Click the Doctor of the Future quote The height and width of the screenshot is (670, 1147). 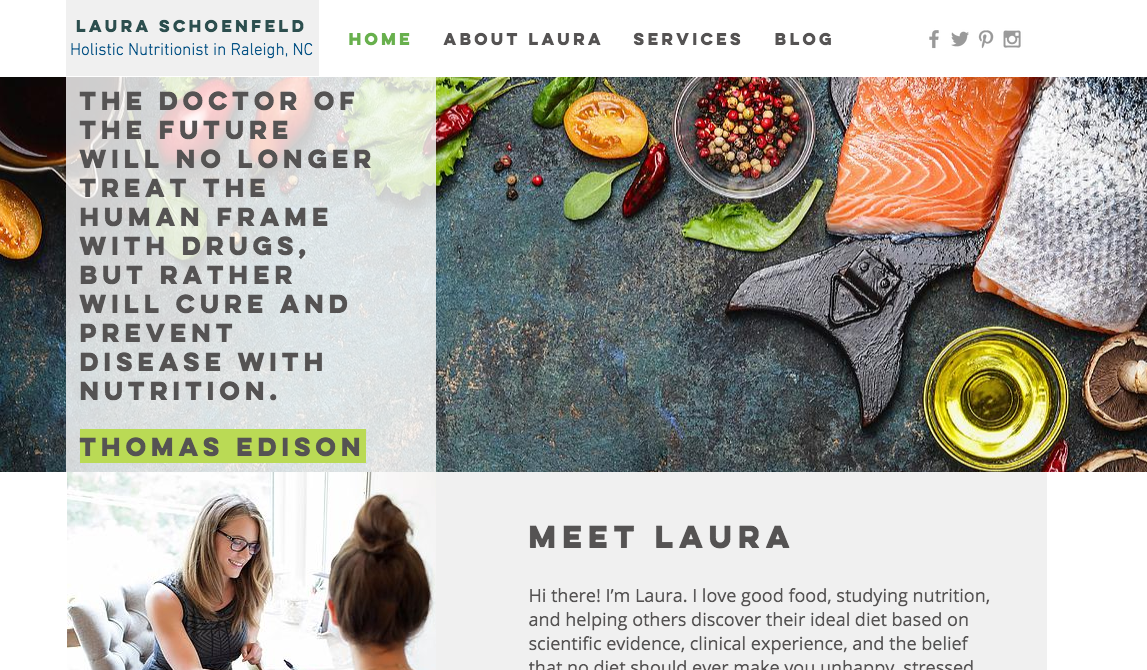(x=226, y=246)
